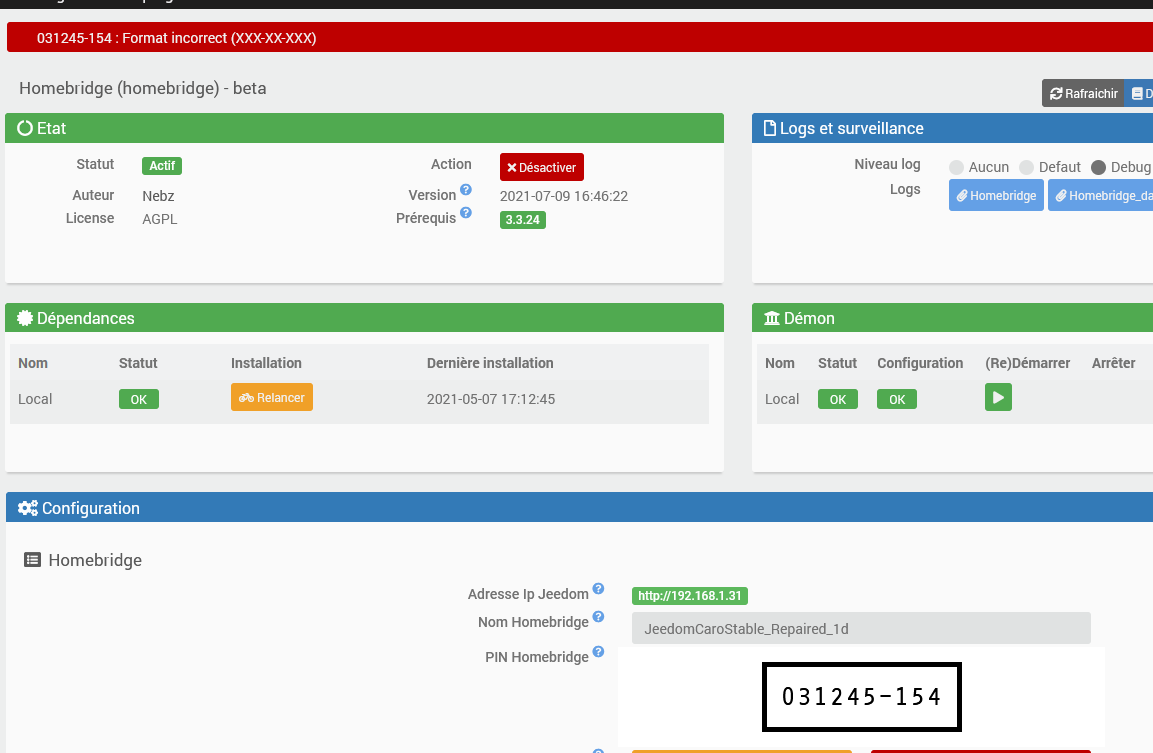Click the Configuration panel gears icon
This screenshot has width=1153, height=753.
pos(28,508)
